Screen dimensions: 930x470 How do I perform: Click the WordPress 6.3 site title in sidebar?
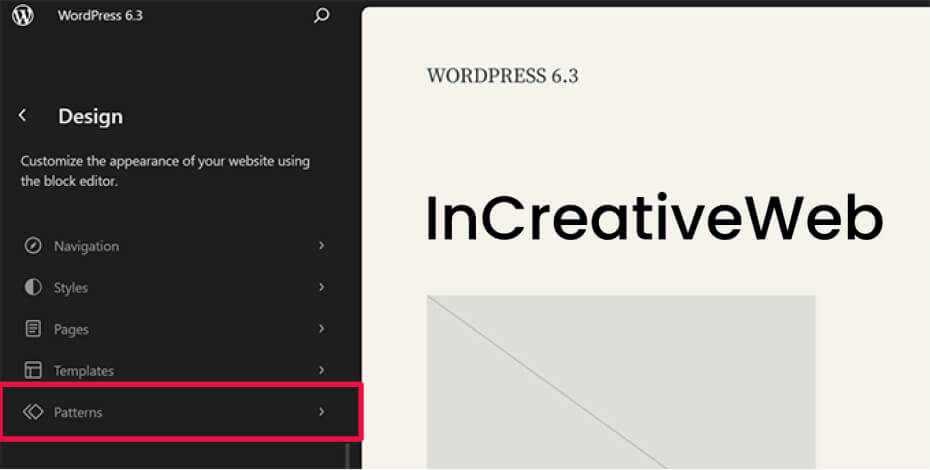100,15
